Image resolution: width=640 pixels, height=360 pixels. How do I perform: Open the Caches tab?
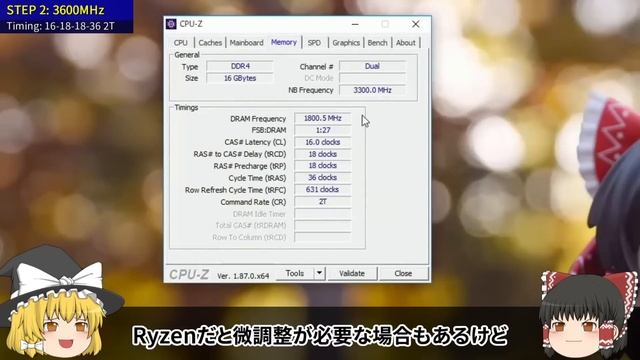click(210, 42)
